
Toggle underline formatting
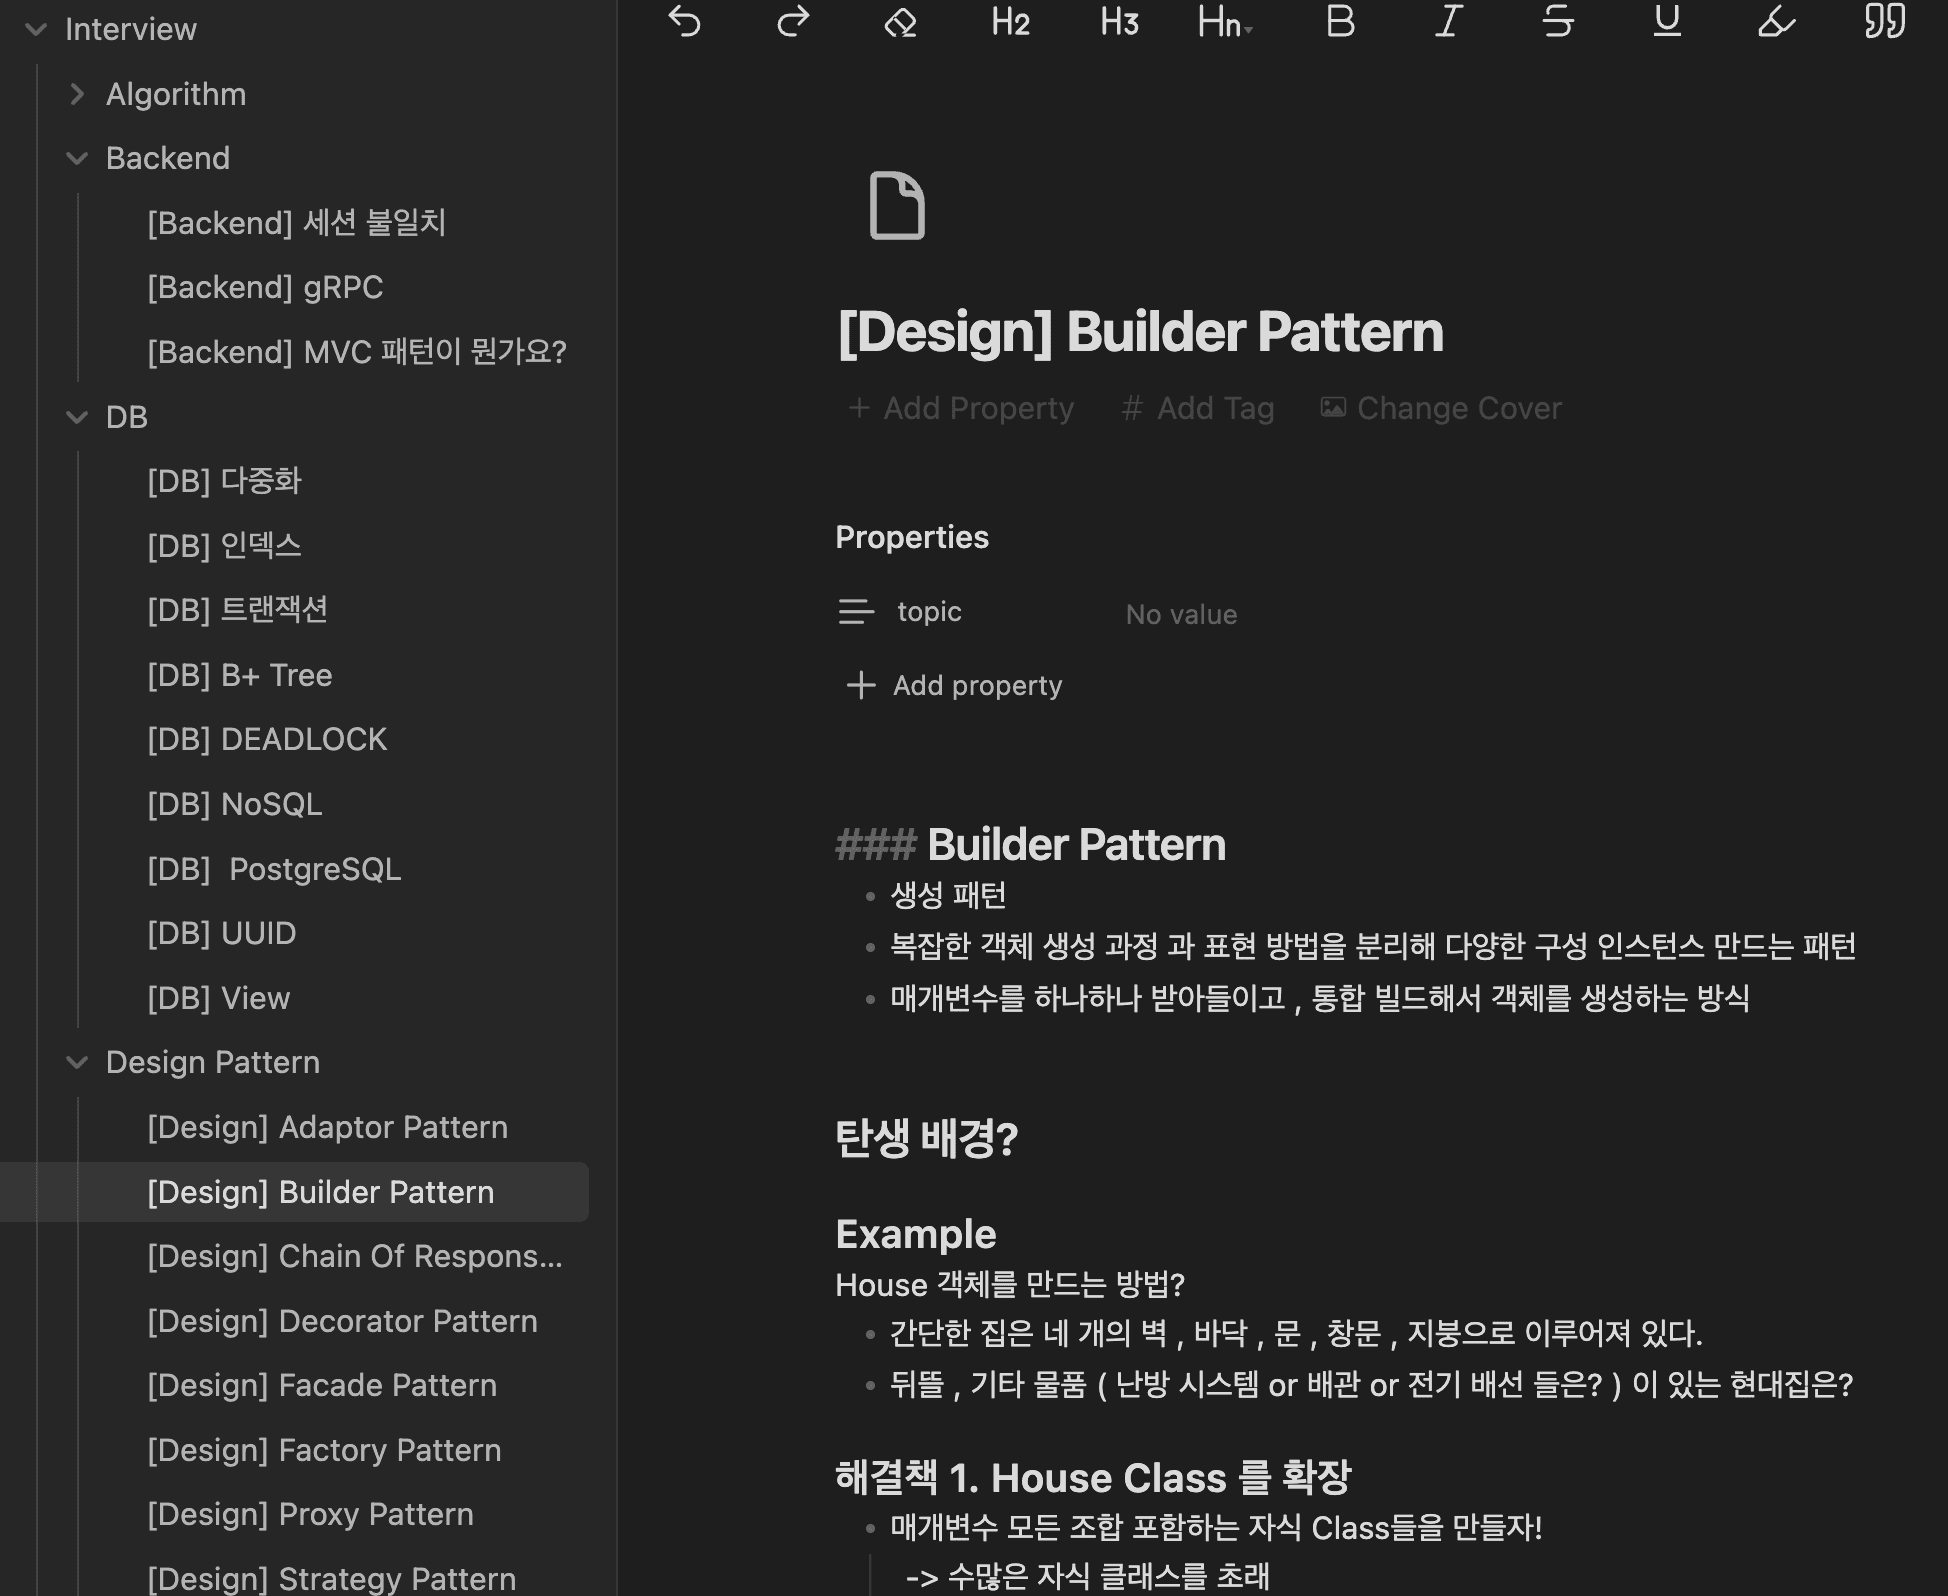(1666, 22)
